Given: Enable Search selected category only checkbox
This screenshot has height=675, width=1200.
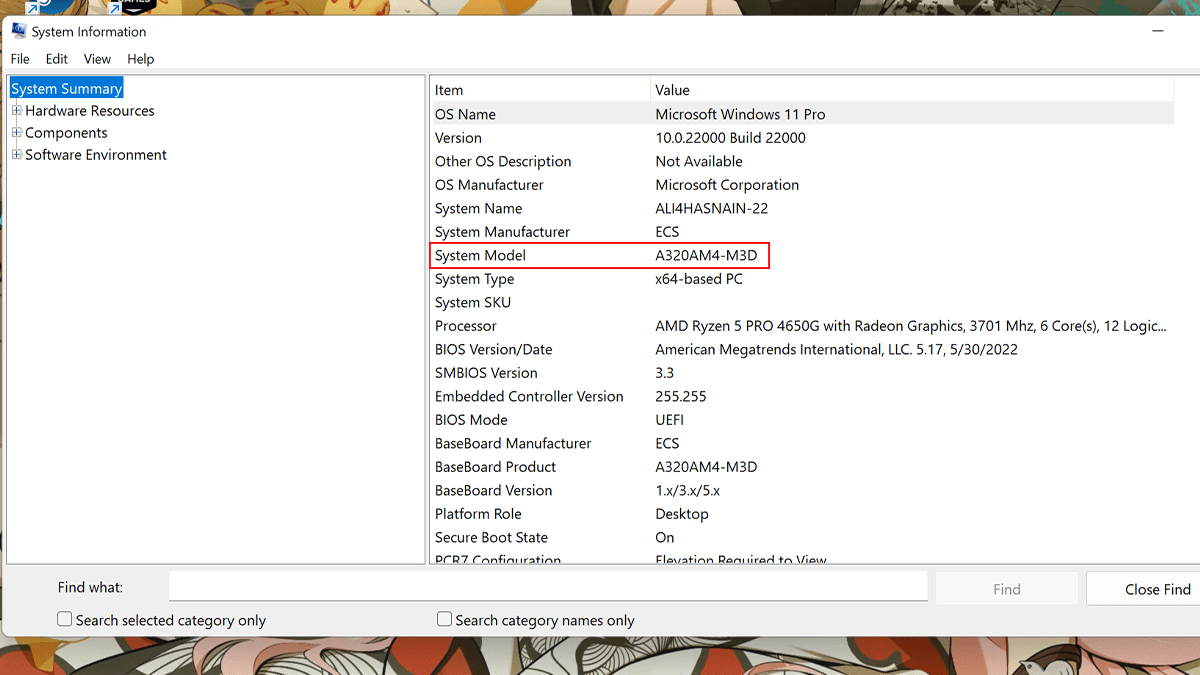Looking at the screenshot, I should (x=65, y=620).
